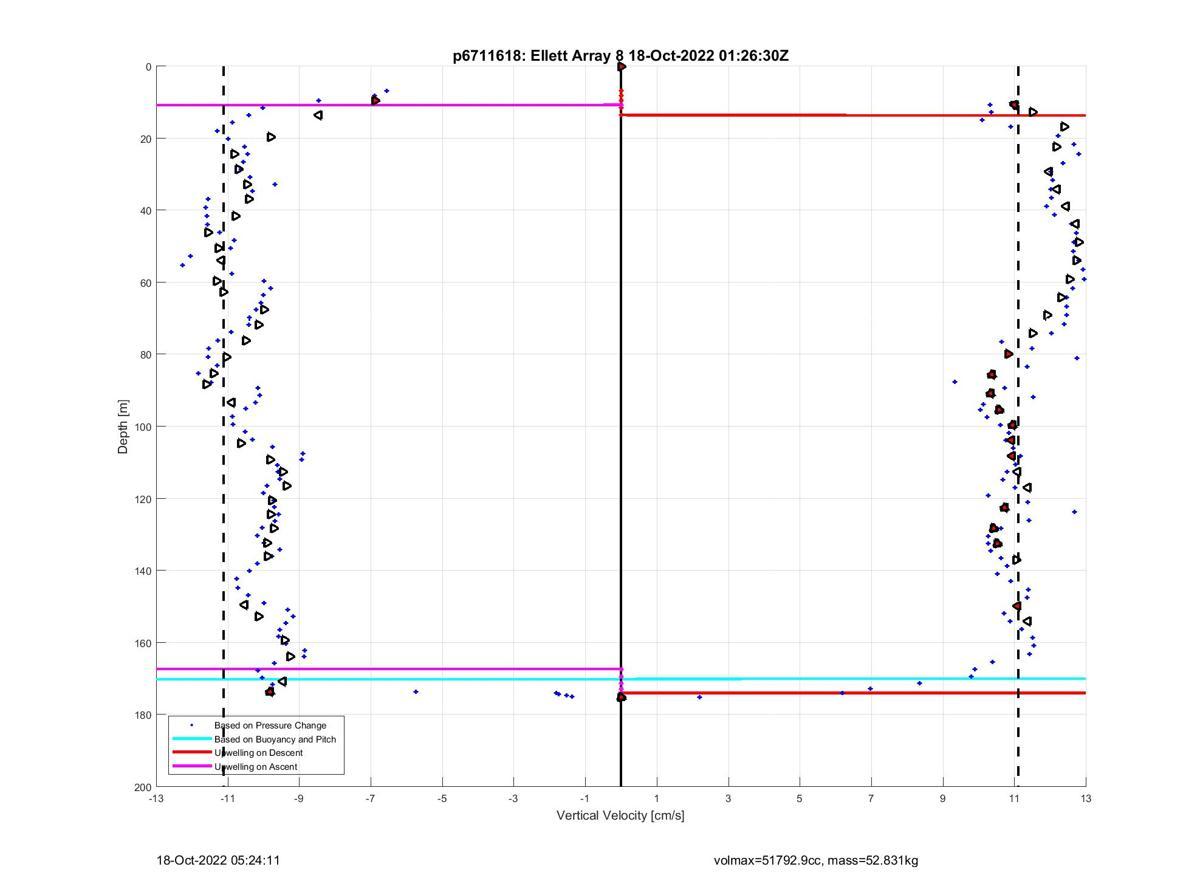Click the red descent line near 13 m depth
1200x885 pixels.
coord(853,115)
